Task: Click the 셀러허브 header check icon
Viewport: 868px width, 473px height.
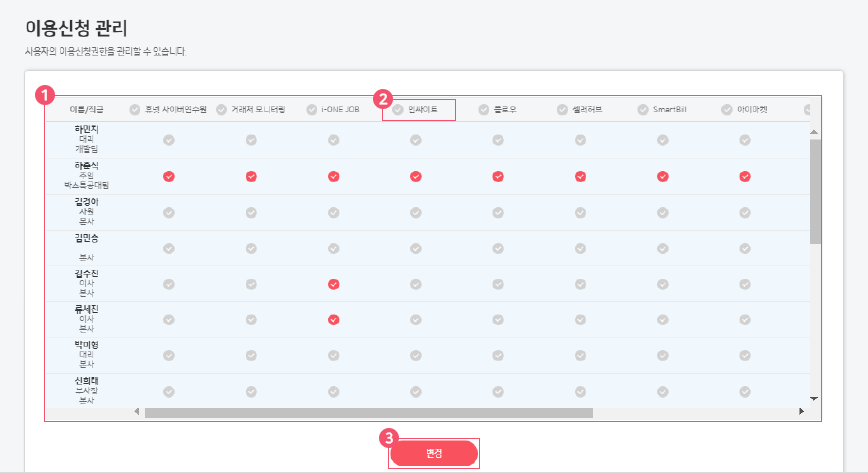Action: [x=562, y=109]
